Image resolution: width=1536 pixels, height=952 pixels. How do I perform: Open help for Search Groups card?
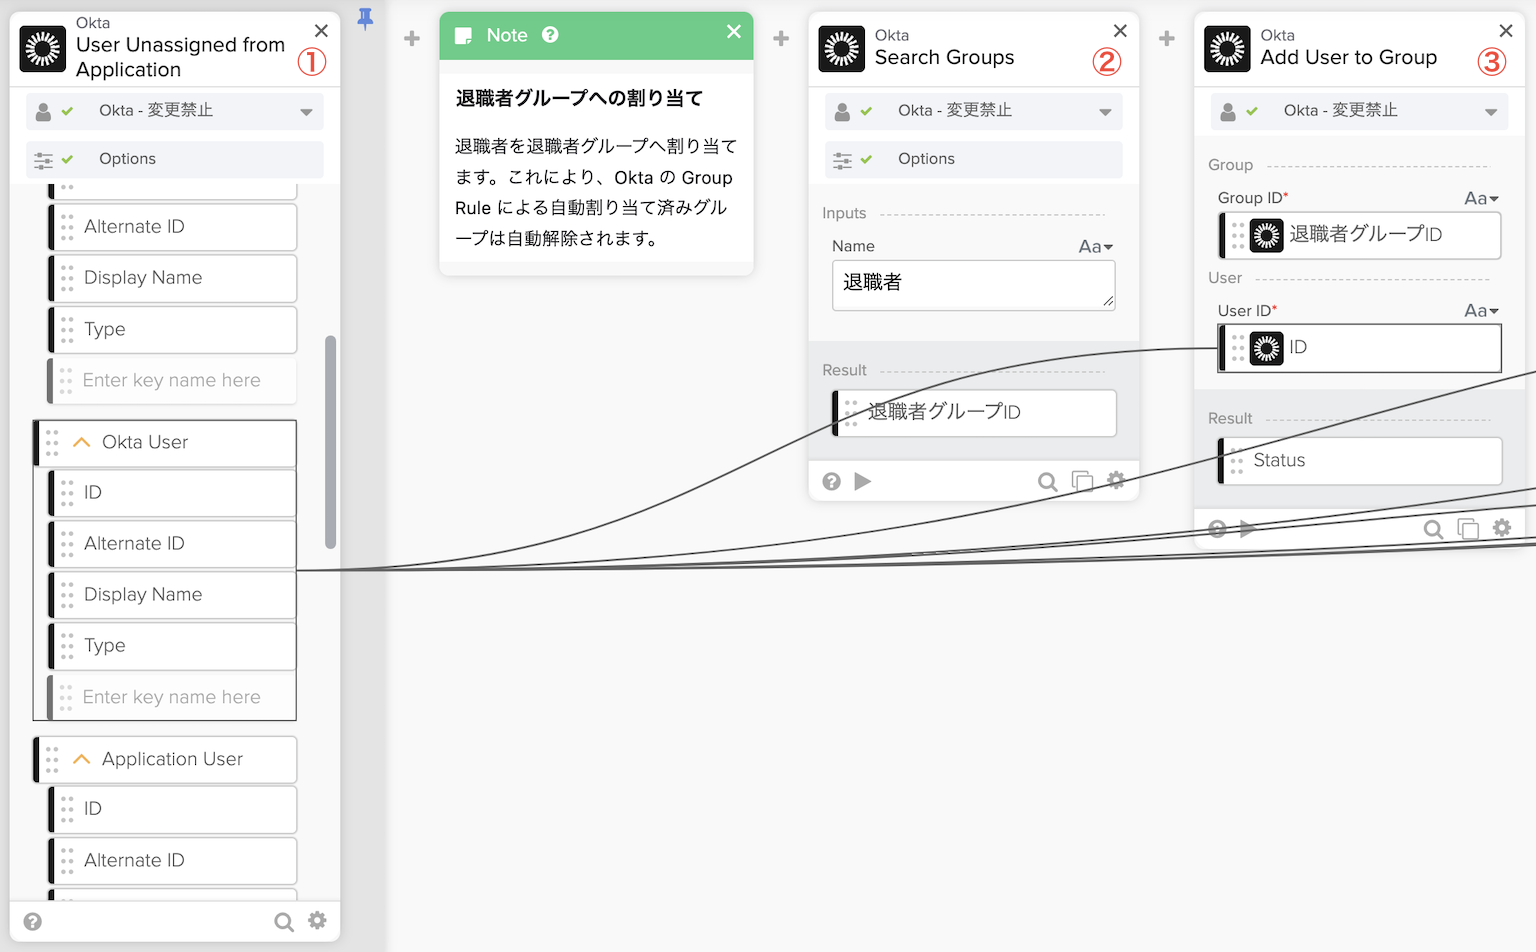point(831,482)
